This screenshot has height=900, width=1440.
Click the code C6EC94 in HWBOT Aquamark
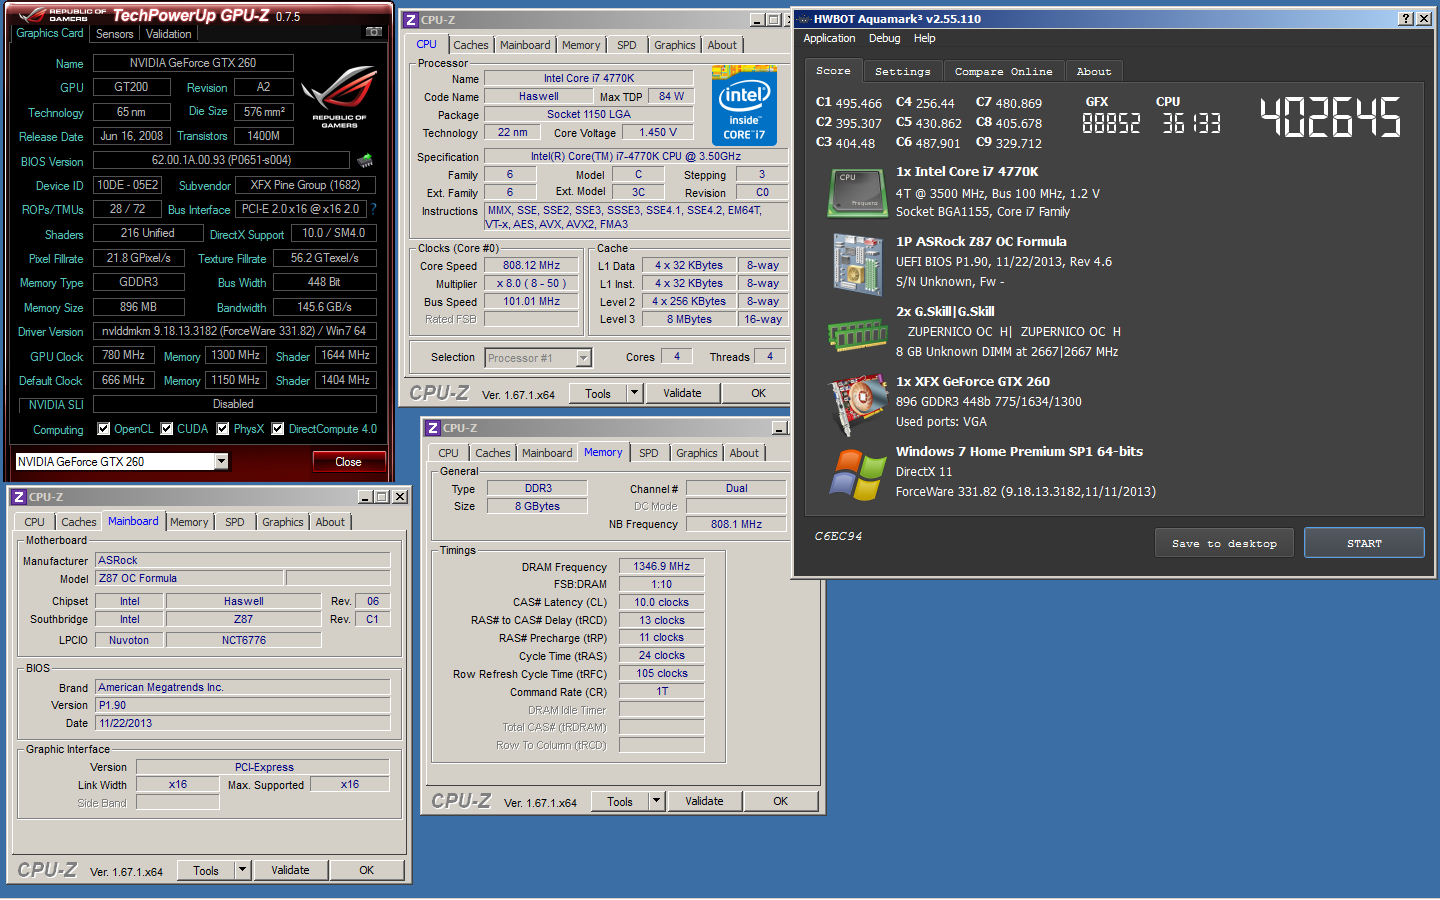click(x=838, y=536)
